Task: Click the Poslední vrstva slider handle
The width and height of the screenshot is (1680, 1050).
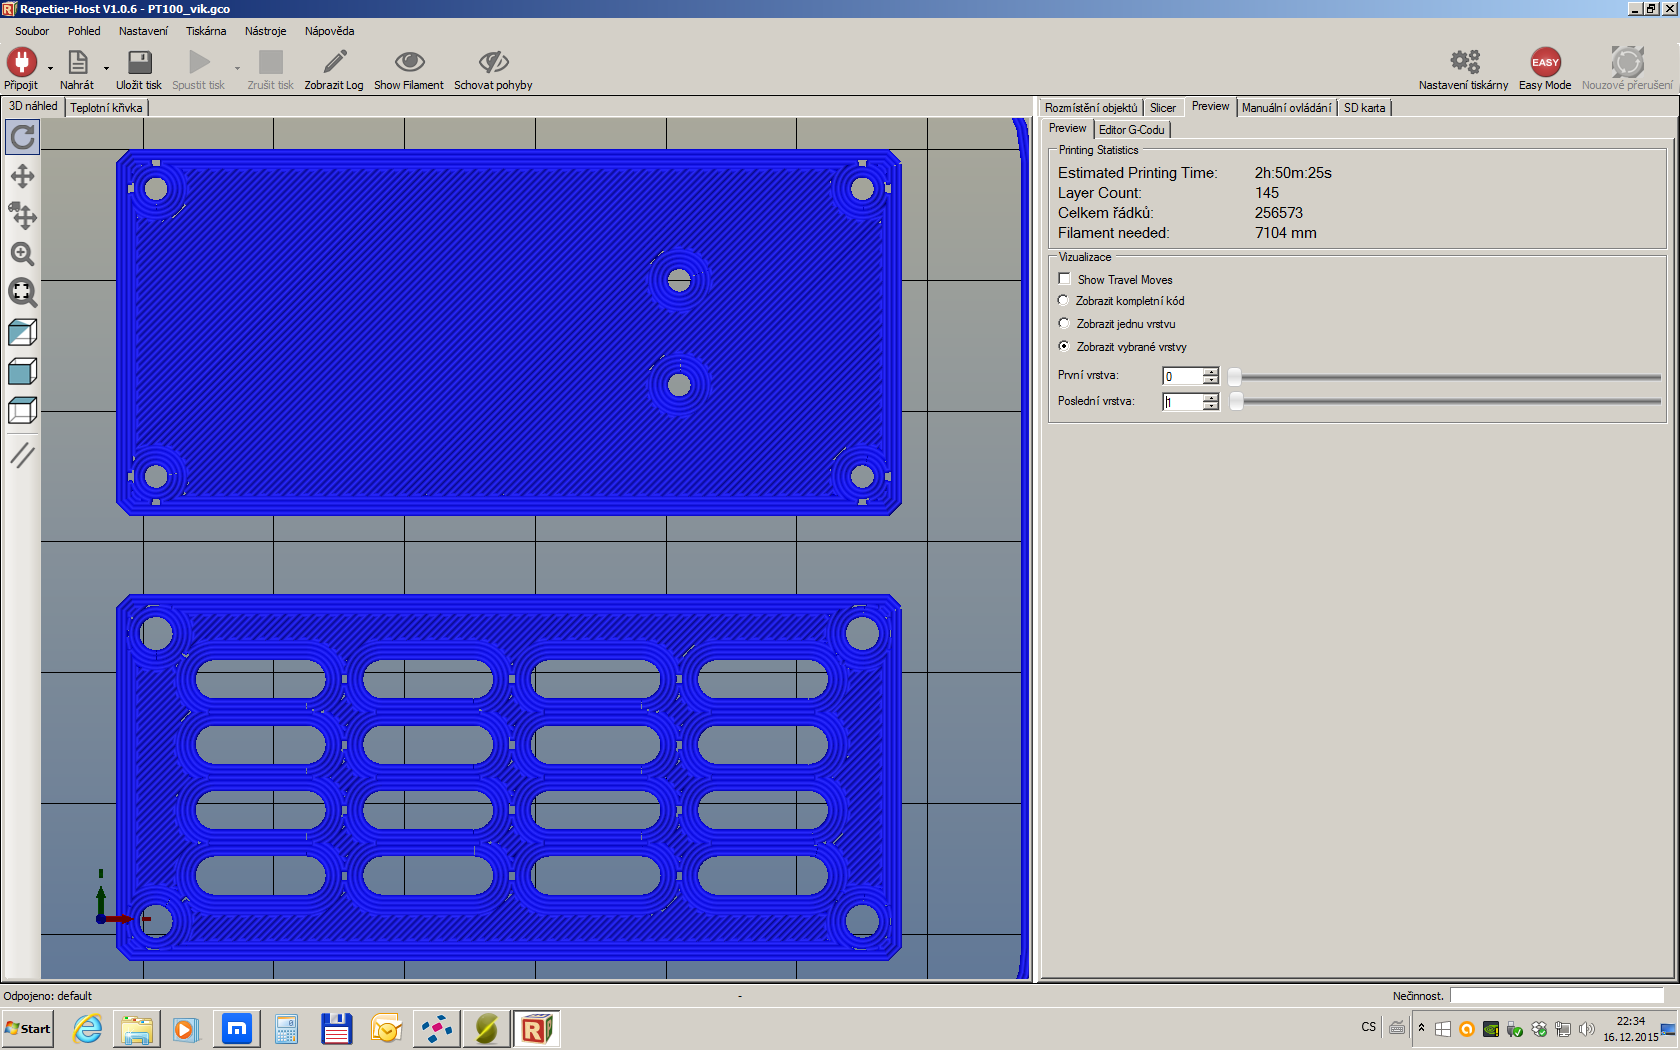Action: (x=1237, y=401)
